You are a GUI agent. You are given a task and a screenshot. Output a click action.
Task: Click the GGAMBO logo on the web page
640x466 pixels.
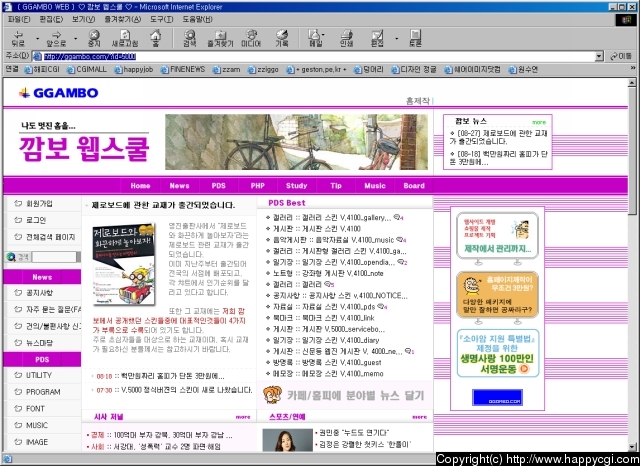click(59, 93)
